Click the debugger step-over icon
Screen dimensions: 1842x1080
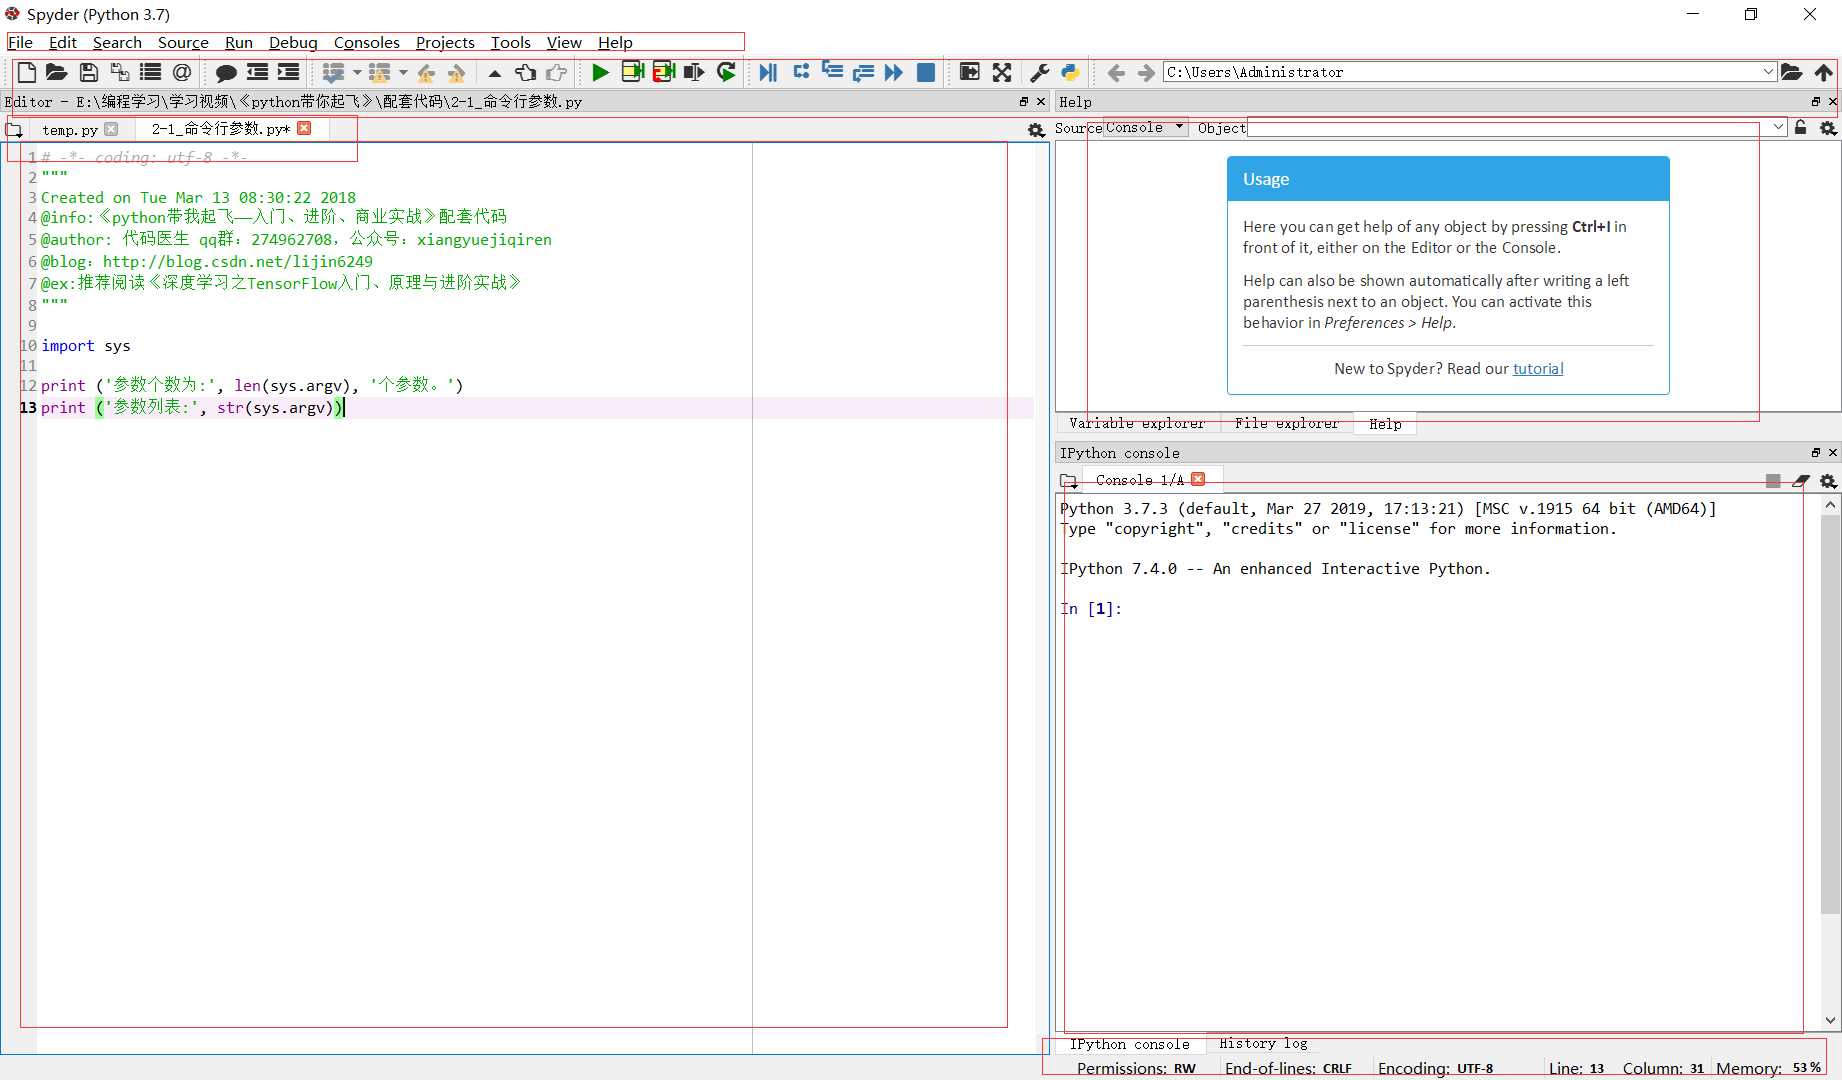(x=801, y=72)
